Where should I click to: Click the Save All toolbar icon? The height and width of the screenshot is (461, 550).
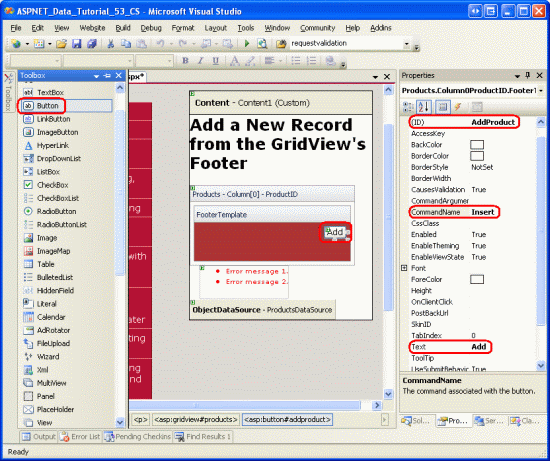tap(92, 44)
